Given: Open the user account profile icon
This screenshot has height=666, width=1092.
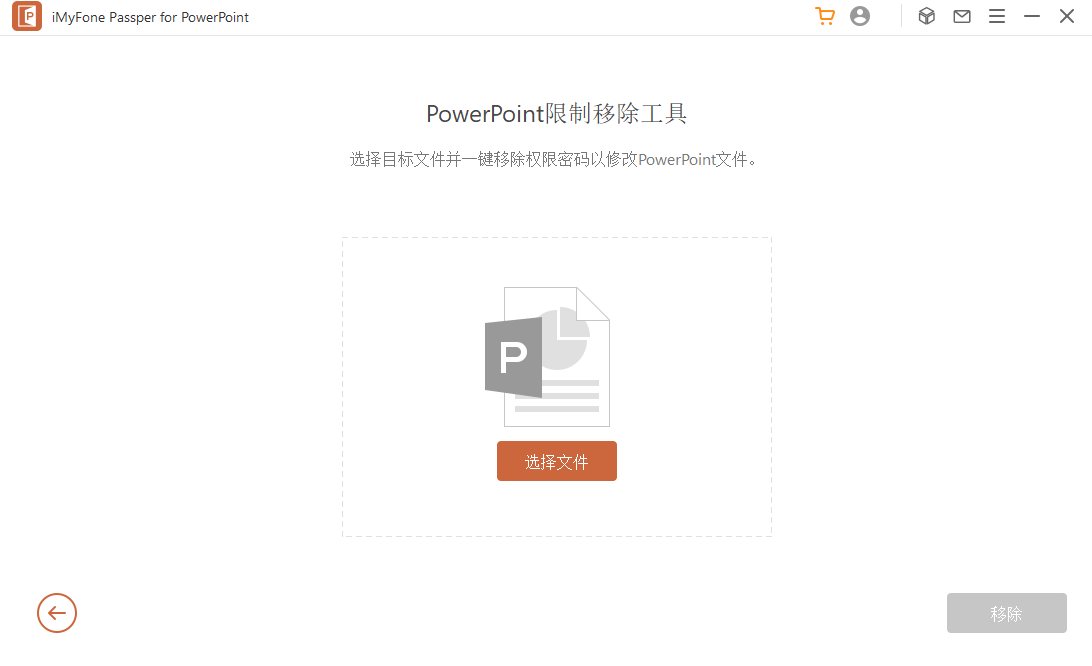Looking at the screenshot, I should click(x=860, y=17).
